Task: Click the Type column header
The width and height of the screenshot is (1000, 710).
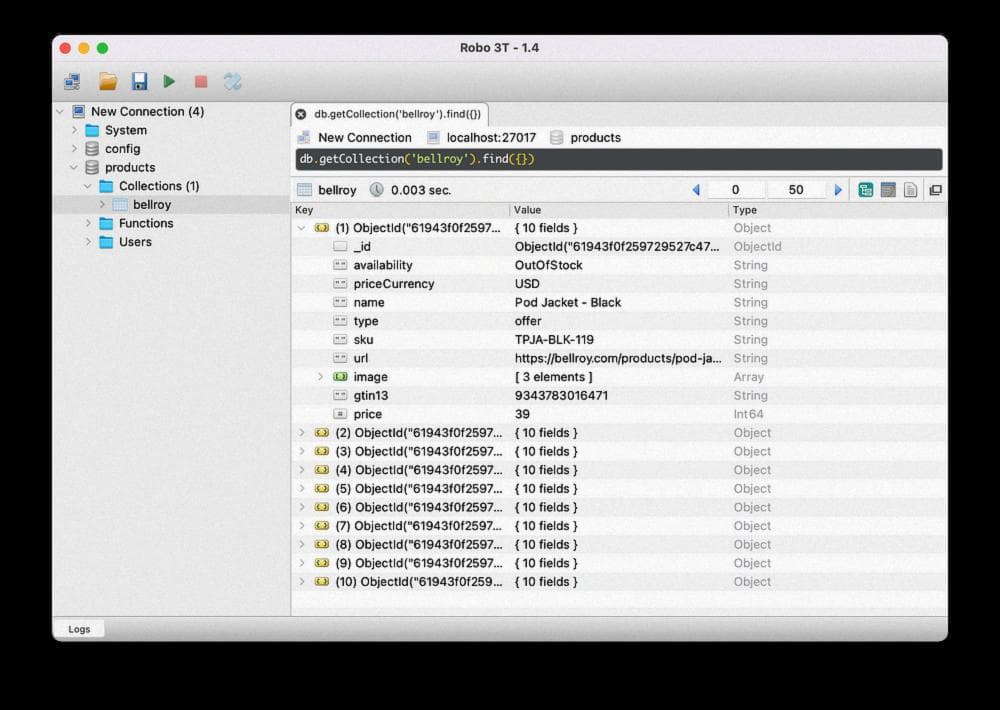Action: tap(837, 210)
